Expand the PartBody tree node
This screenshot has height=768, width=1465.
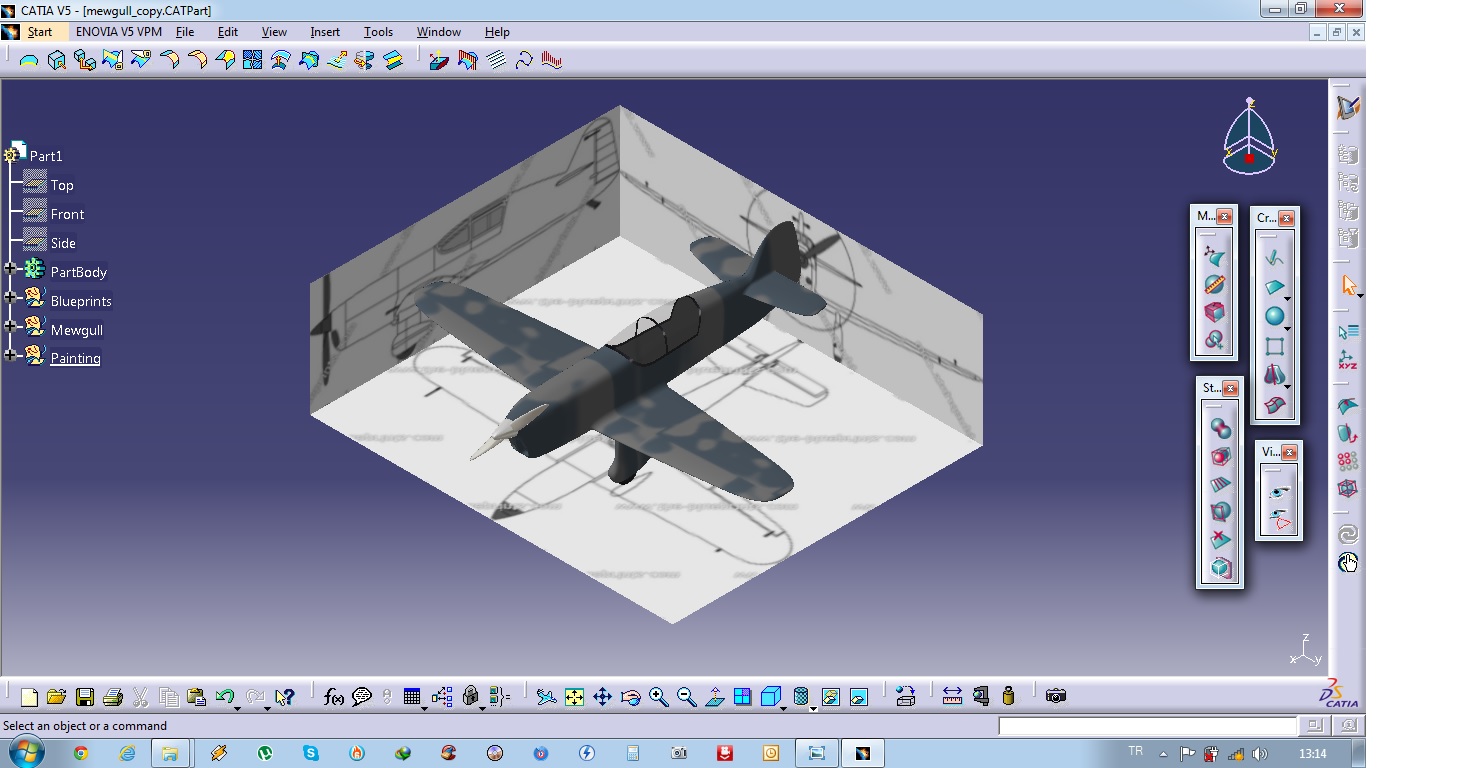point(10,269)
